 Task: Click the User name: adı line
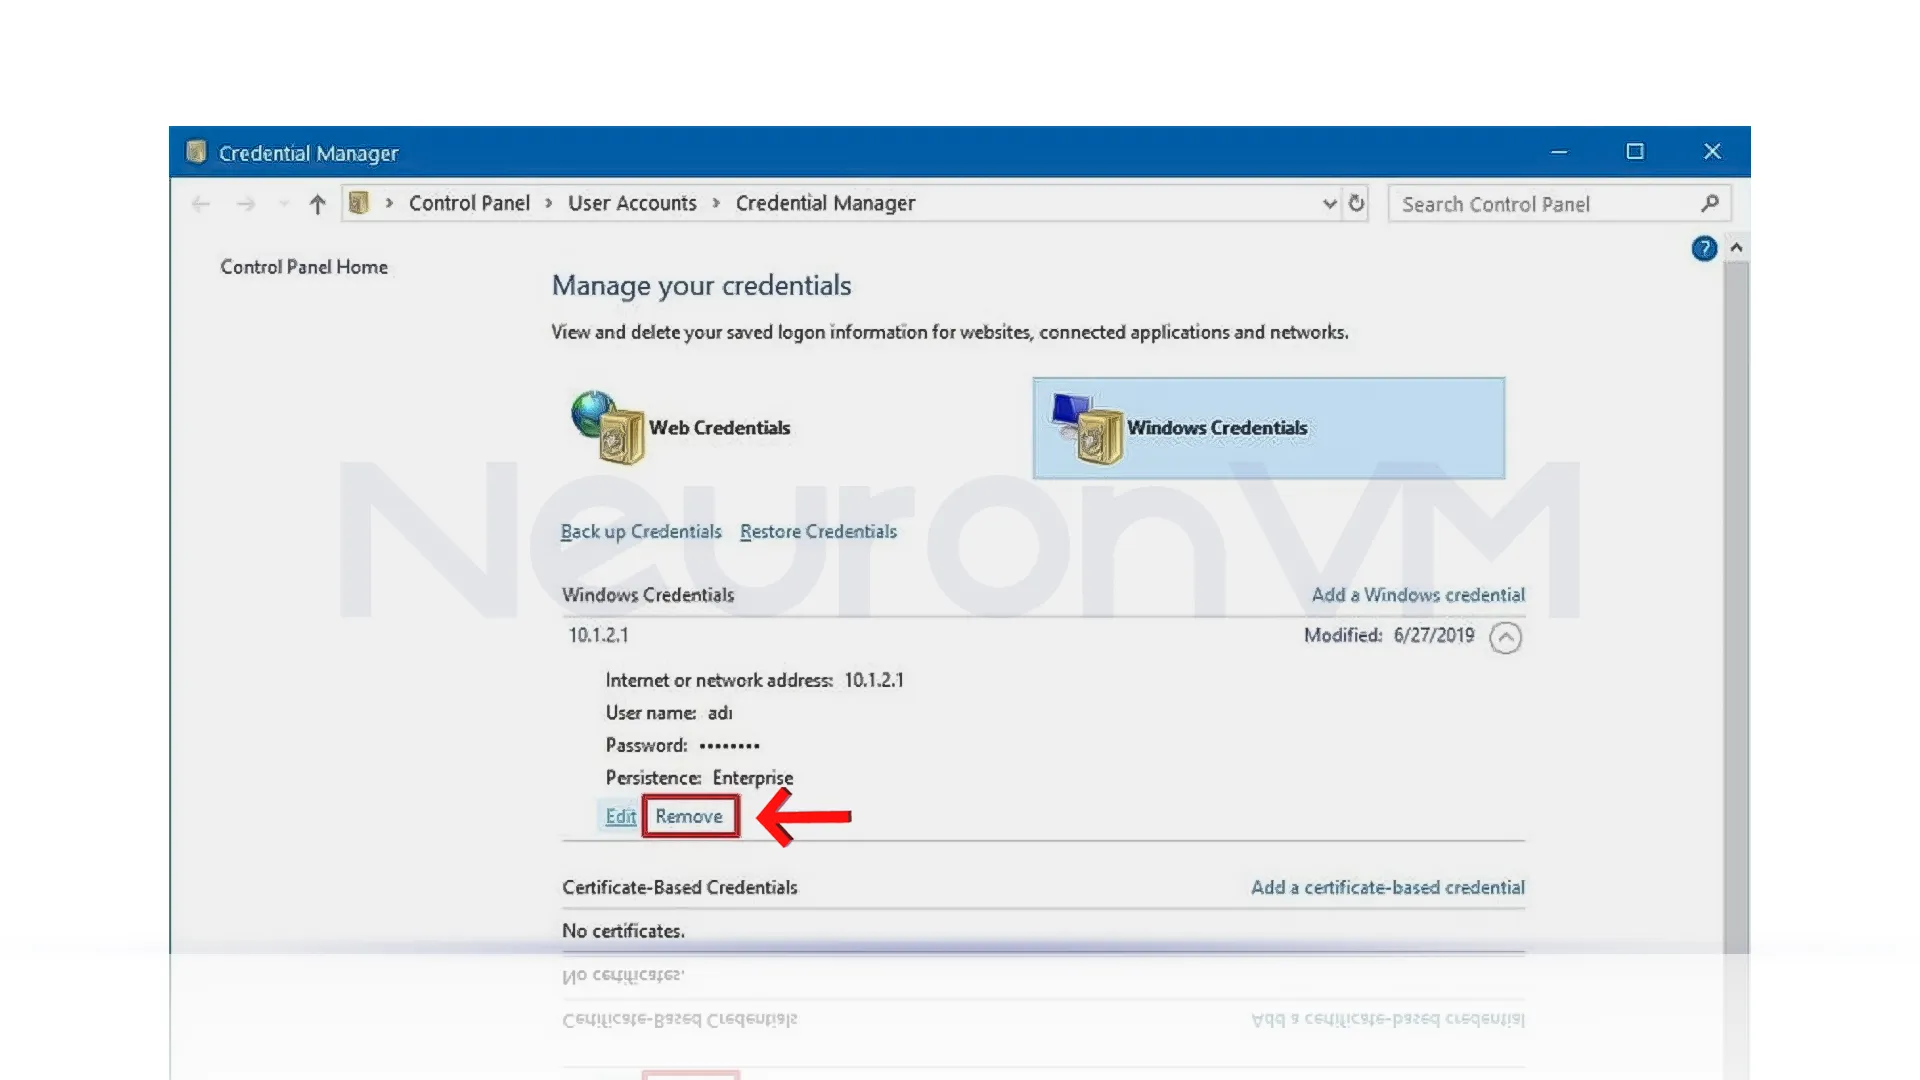click(669, 713)
